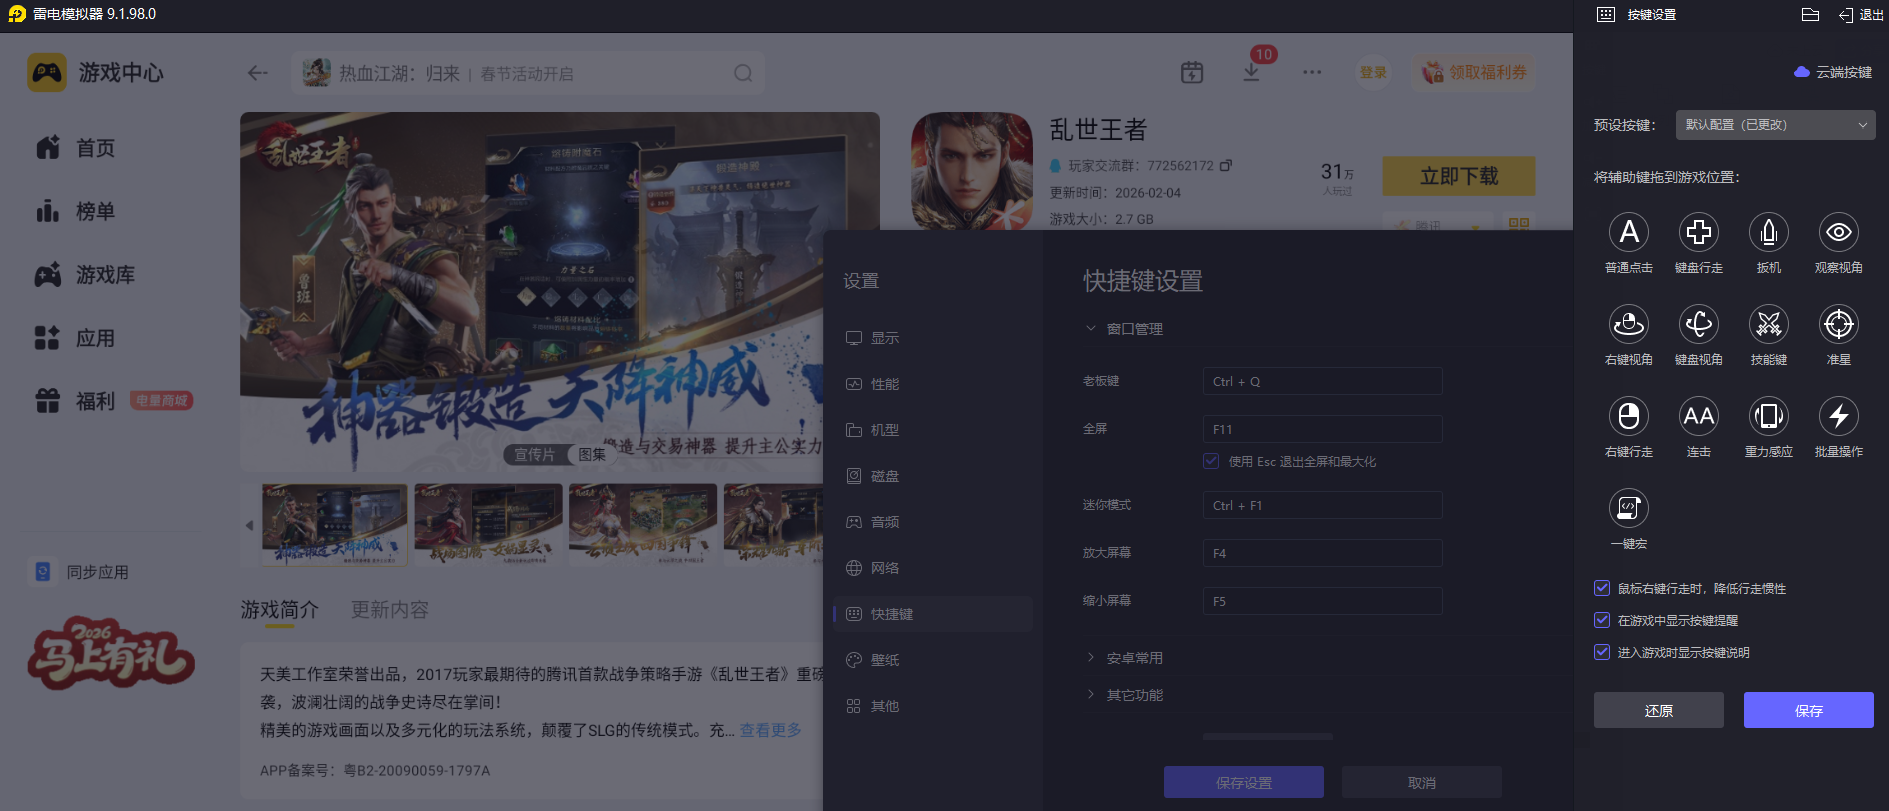
Task: Open 应用 in the game center sidebar
Action: point(76,338)
